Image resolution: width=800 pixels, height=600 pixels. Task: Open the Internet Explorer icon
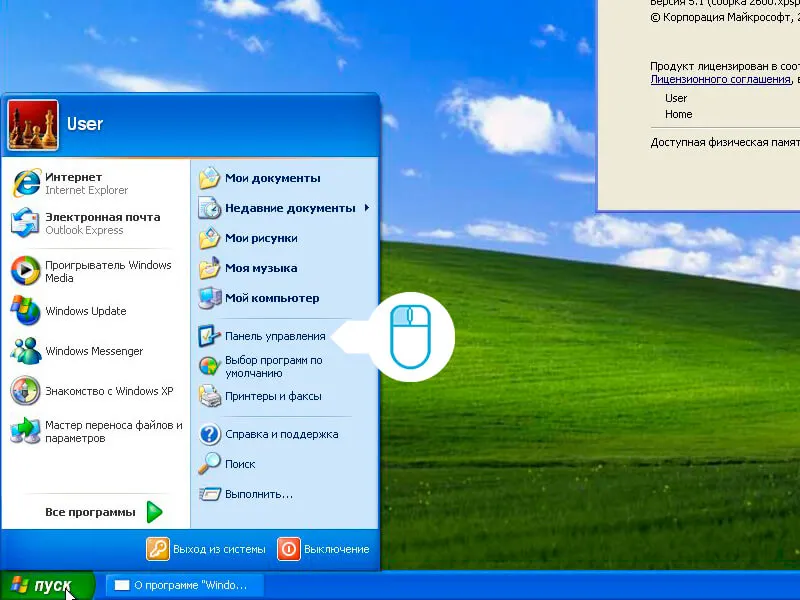click(27, 183)
